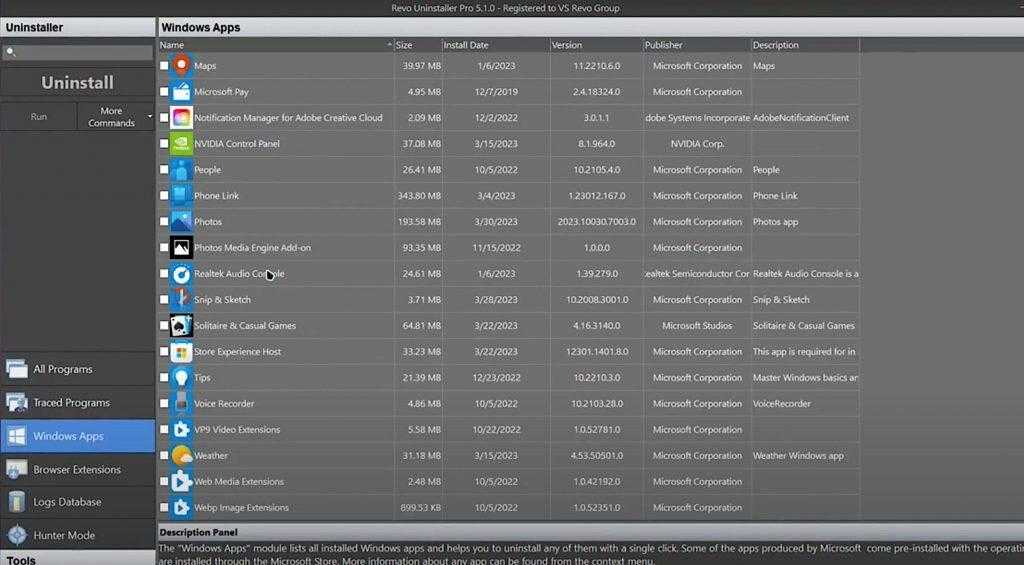Switch to All Programs section
The width and height of the screenshot is (1024, 565).
[78, 369]
